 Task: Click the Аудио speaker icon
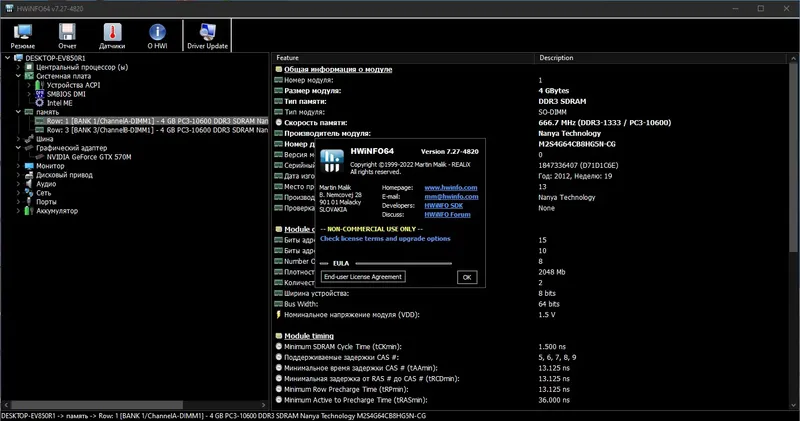pyautogui.click(x=29, y=184)
